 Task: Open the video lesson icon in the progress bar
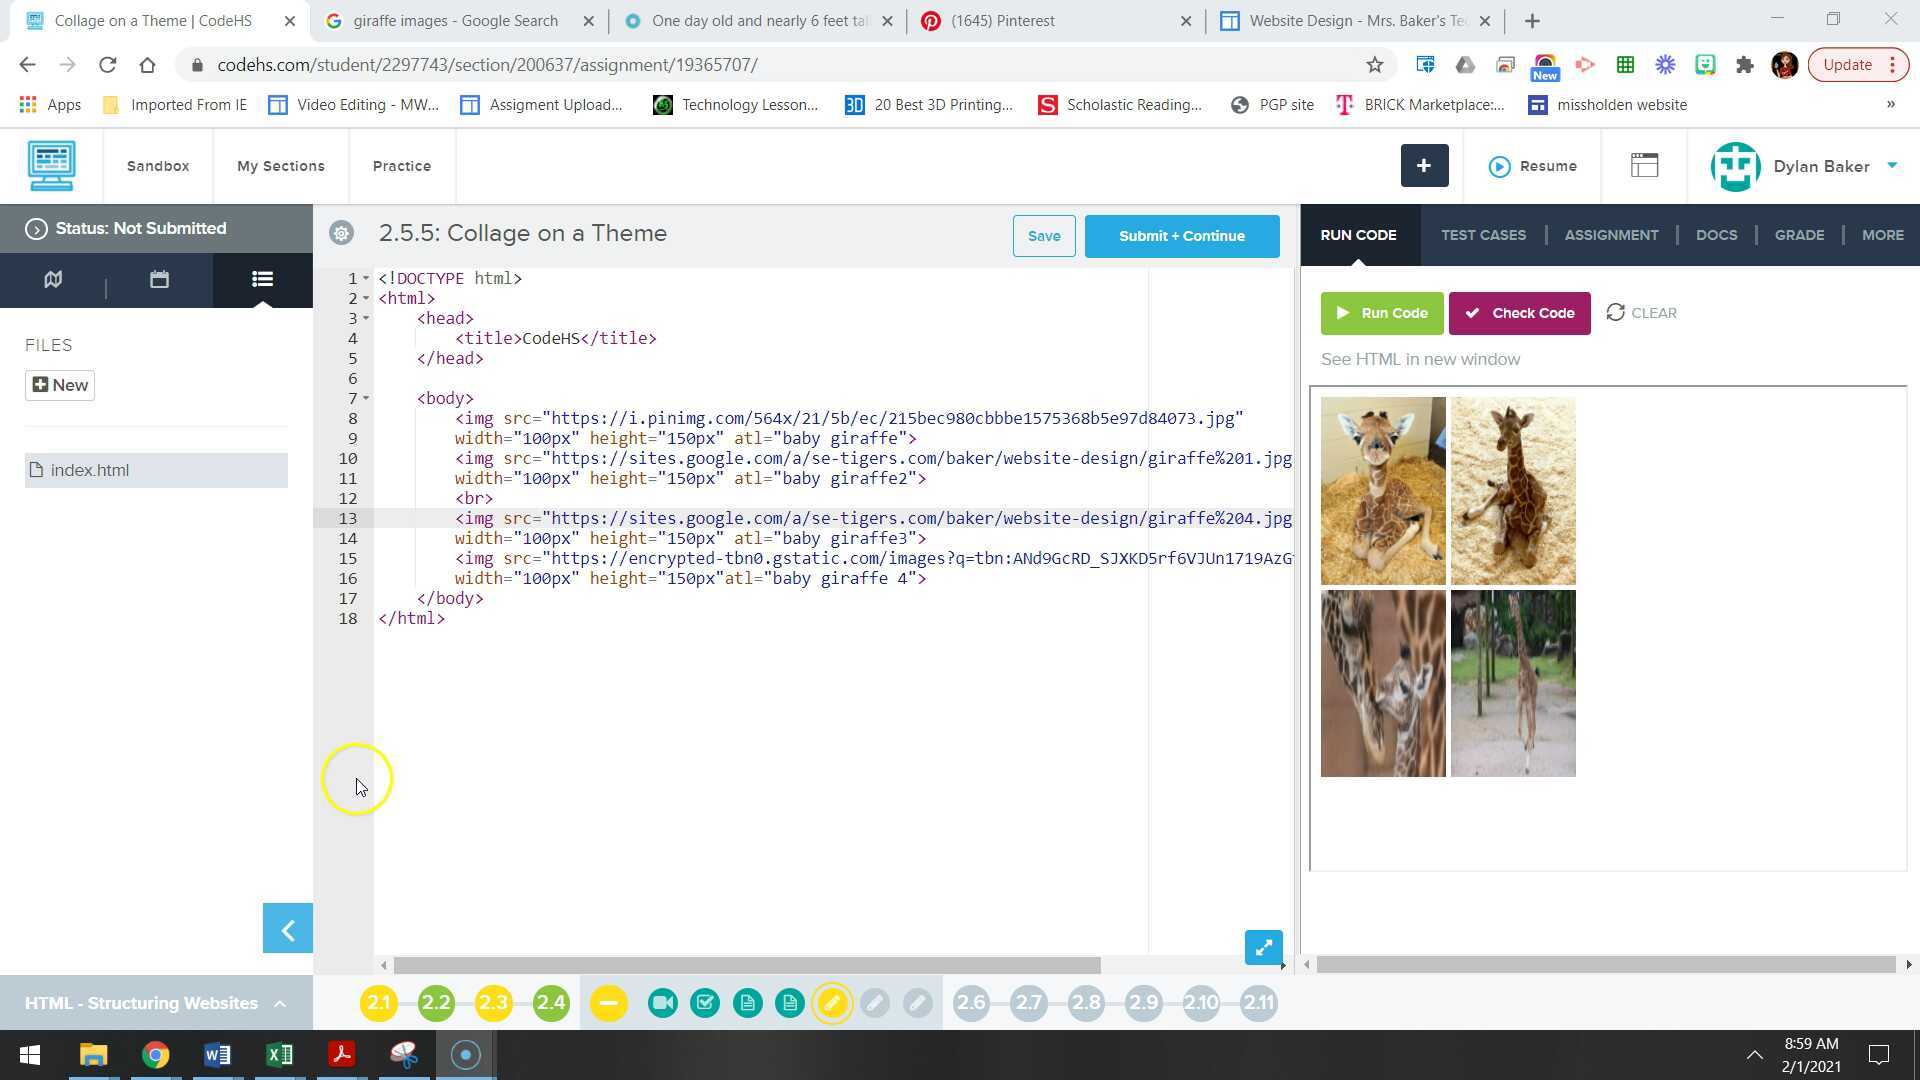(662, 1002)
